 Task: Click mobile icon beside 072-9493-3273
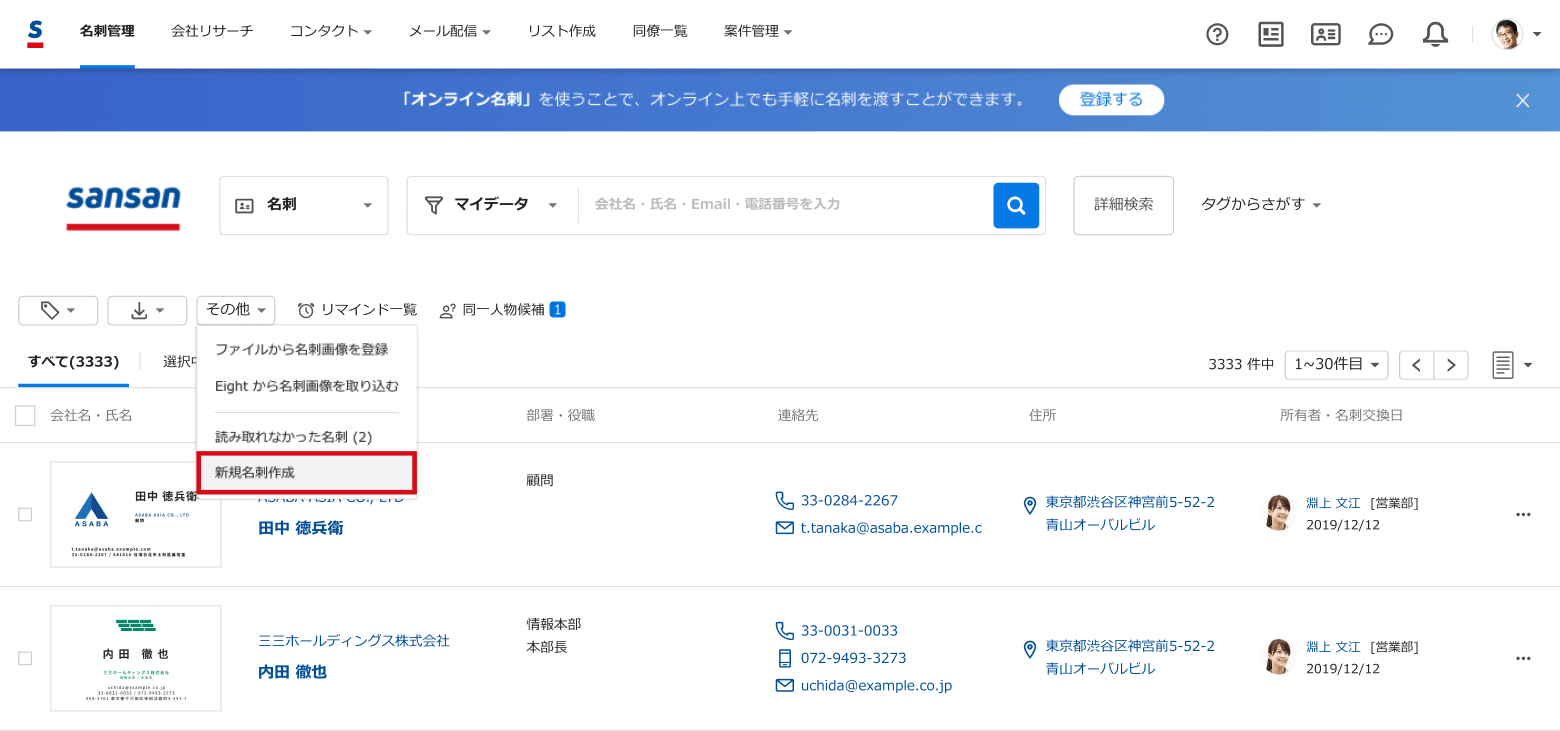(785, 658)
